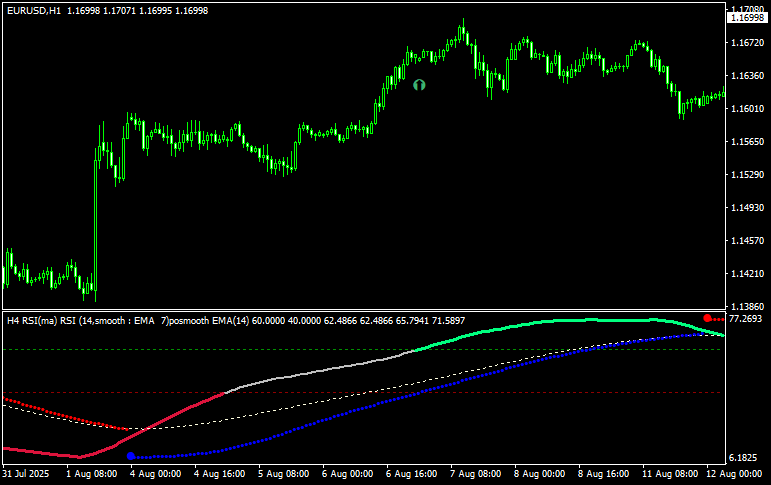Click the 1 Aug 08:00 time label
Image resolution: width=771 pixels, height=485 pixels.
(91, 474)
